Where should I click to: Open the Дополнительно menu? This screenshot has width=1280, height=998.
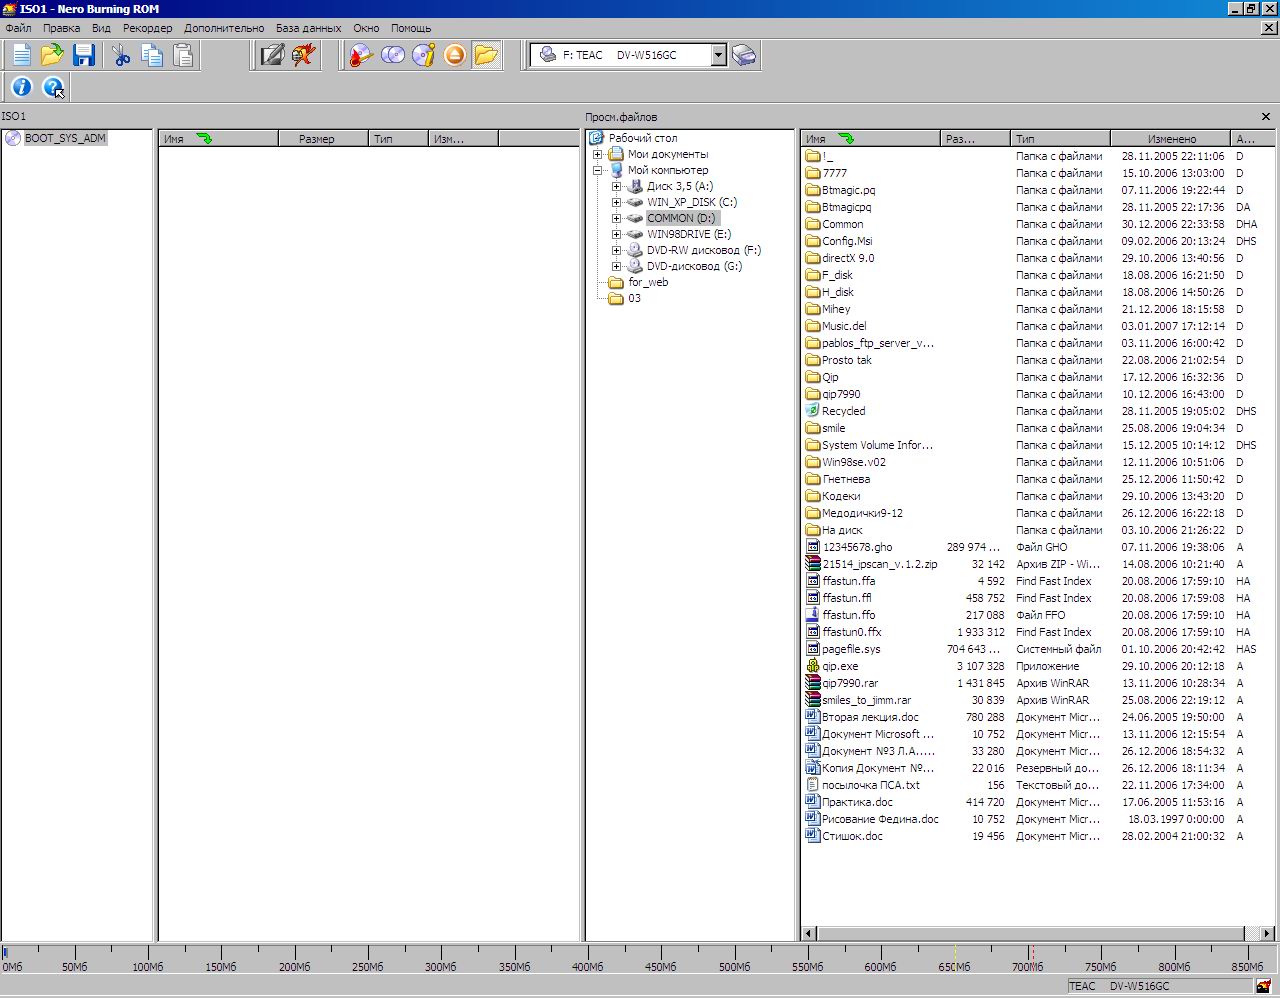224,28
